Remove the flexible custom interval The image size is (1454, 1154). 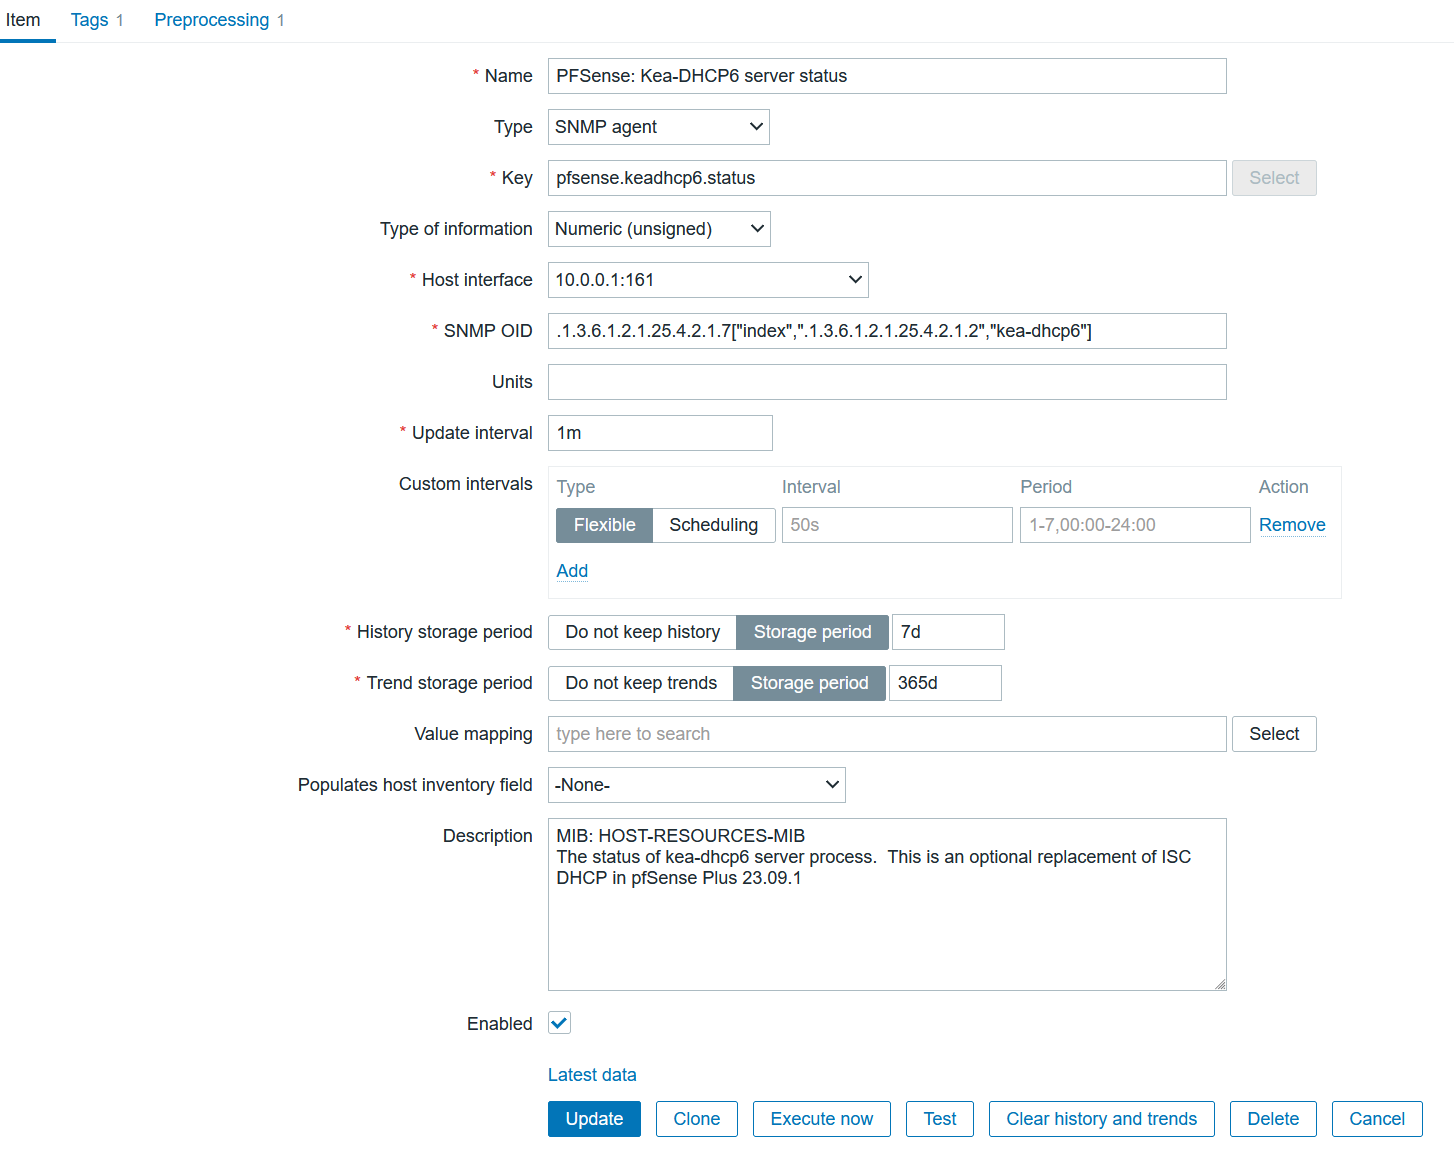[1291, 525]
